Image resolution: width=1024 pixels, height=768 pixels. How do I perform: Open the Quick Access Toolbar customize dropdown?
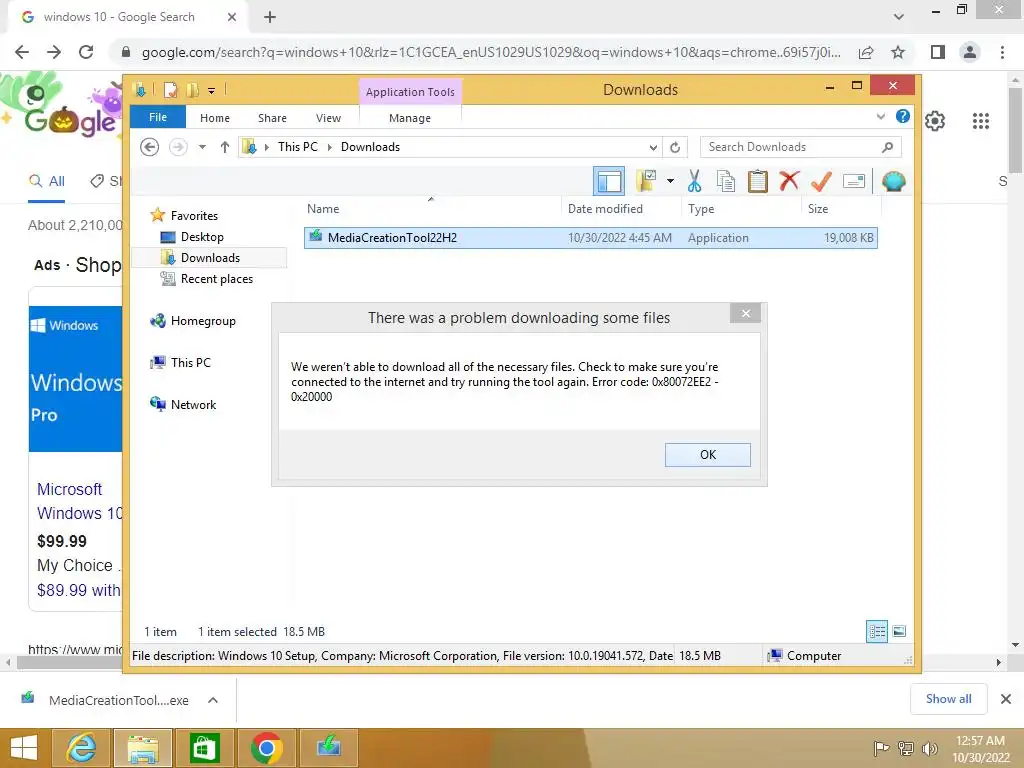[212, 91]
